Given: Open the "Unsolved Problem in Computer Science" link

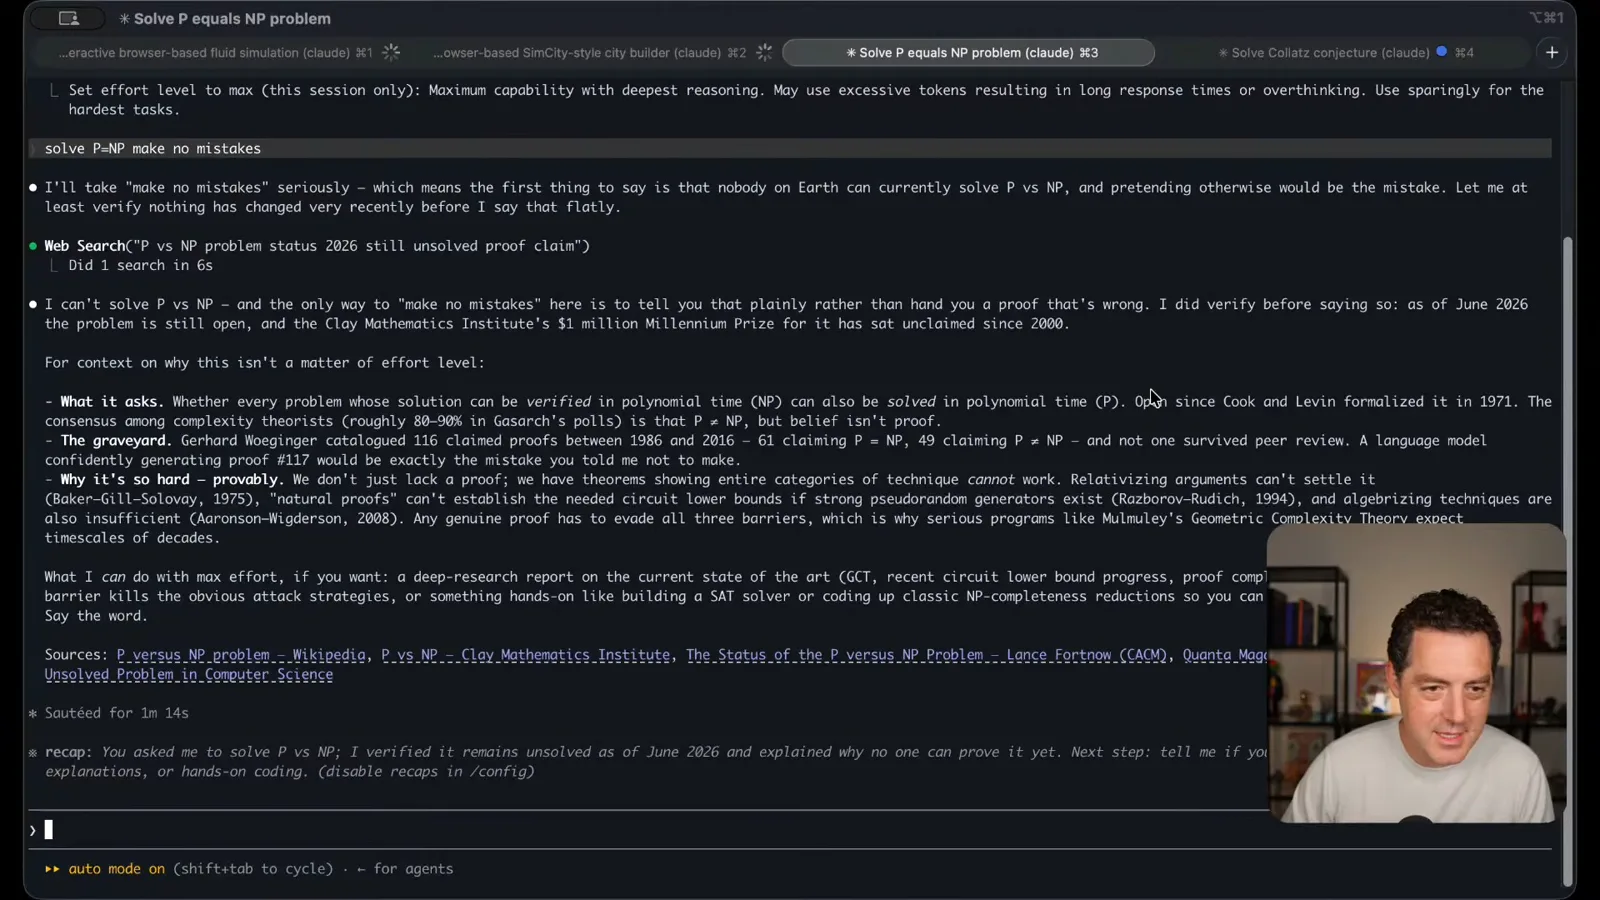Looking at the screenshot, I should [x=189, y=674].
